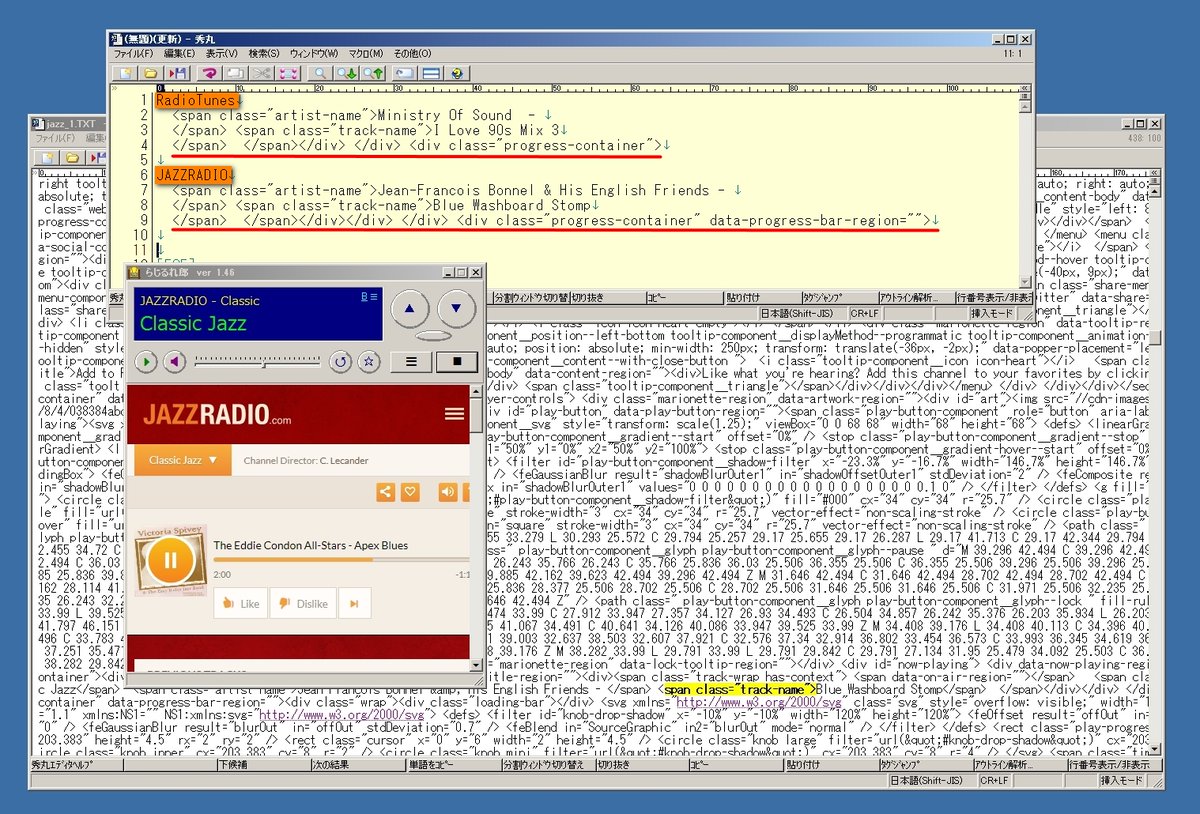The image size is (1200, 814).
Task: Click the pink undo arrow icon
Action: (209, 73)
